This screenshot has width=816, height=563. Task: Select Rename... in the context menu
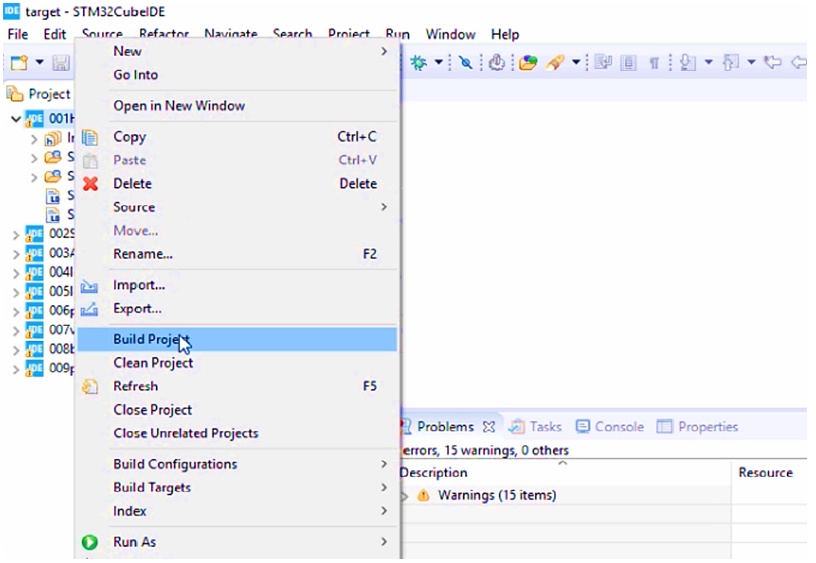(x=237, y=254)
